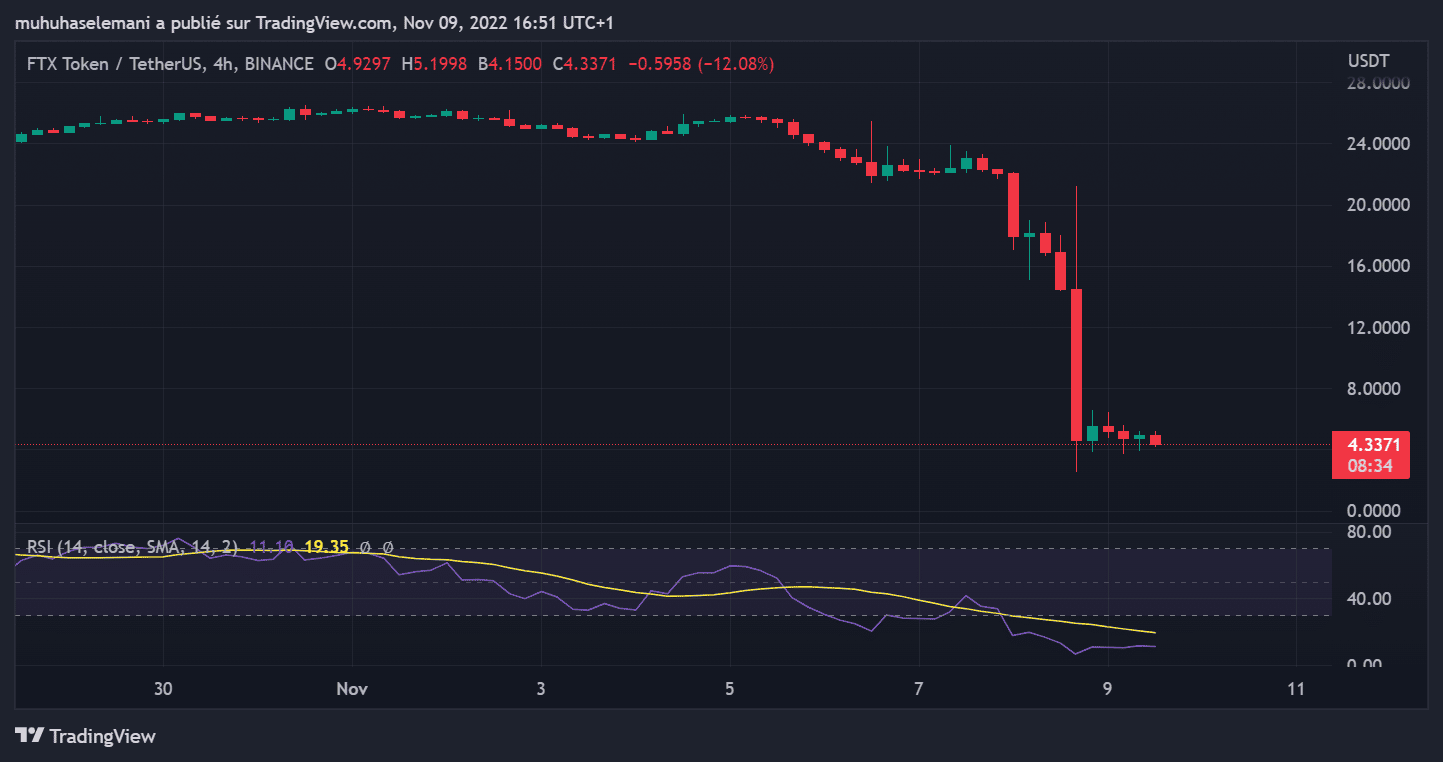Screen dimensions: 1443x762
Task: Click the '30' date axis label
Action: click(164, 689)
